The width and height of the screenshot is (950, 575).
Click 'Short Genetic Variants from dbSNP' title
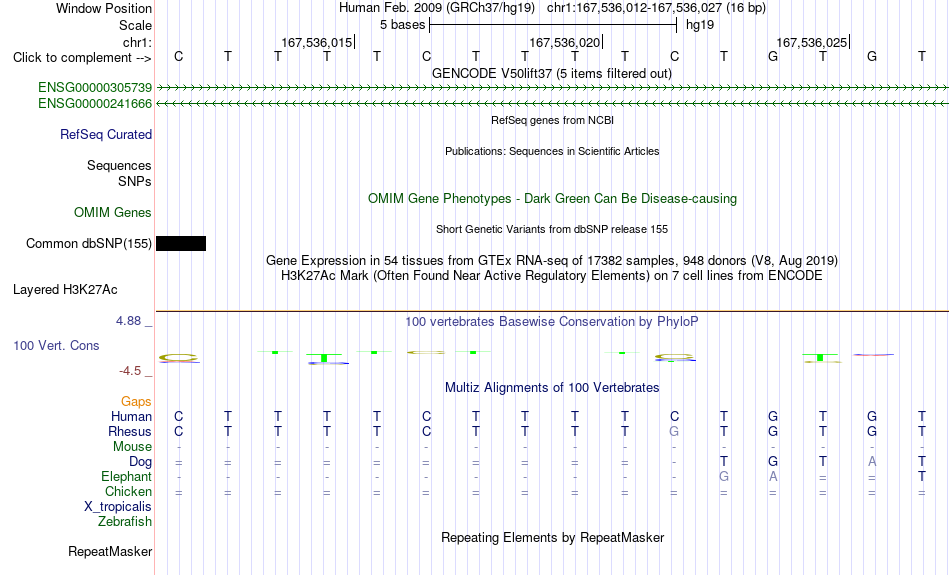point(552,230)
